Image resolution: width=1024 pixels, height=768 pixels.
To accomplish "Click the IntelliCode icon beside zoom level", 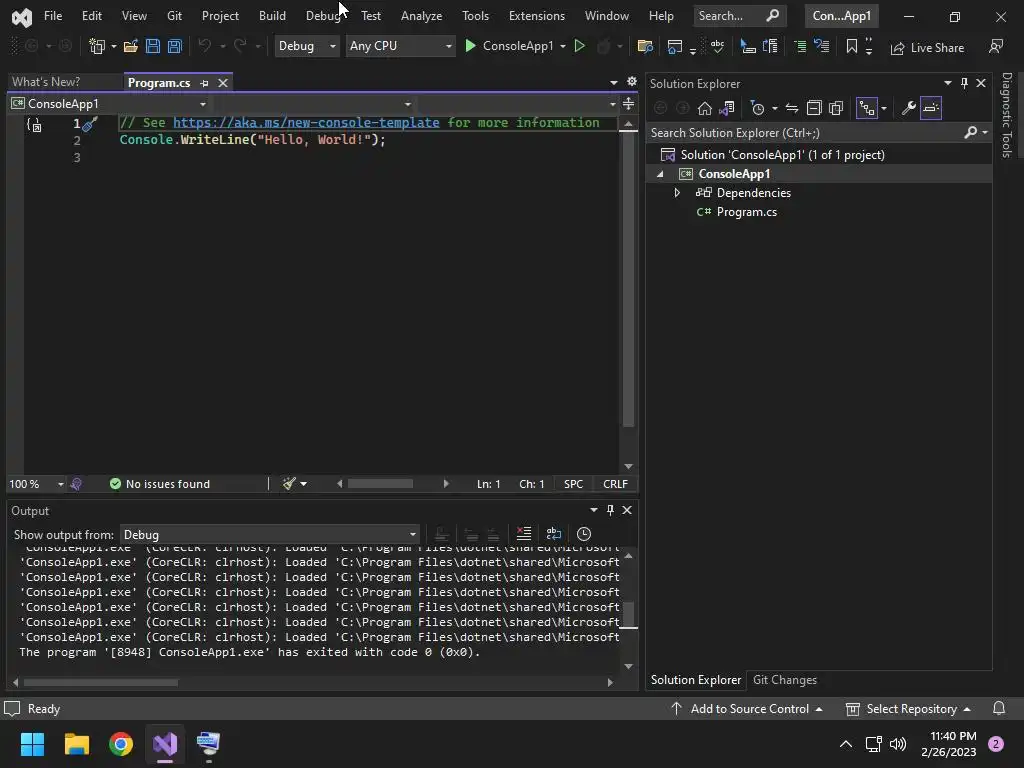I will click(76, 484).
